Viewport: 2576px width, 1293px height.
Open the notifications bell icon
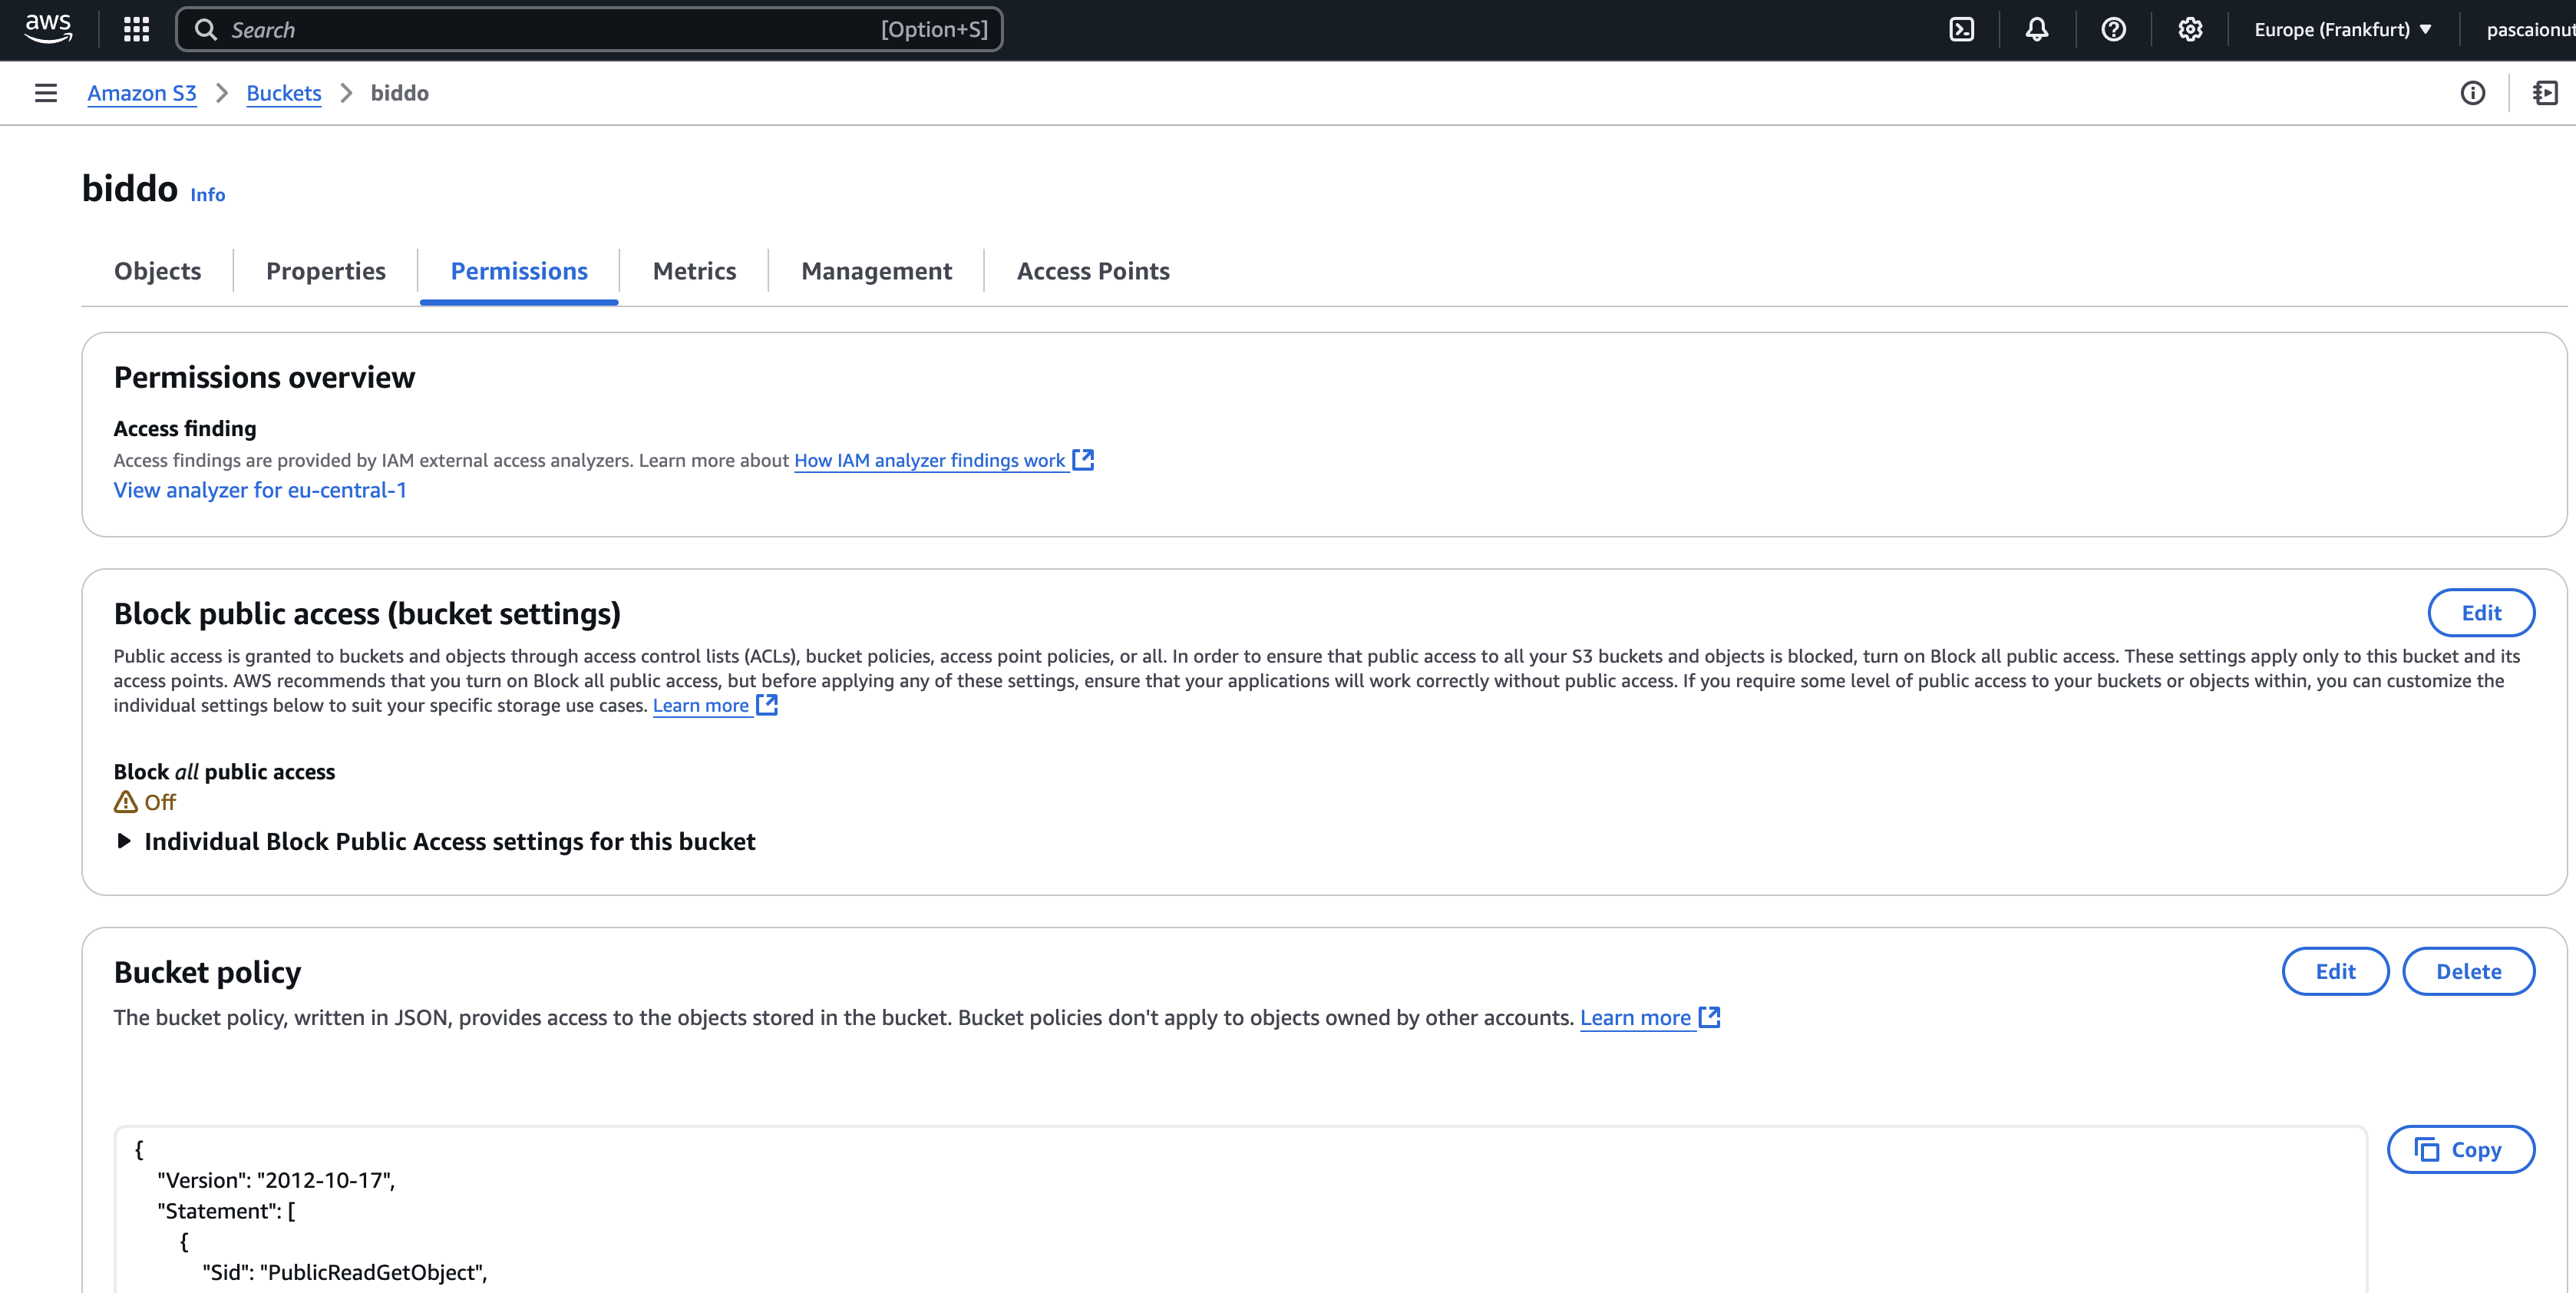(x=2037, y=29)
